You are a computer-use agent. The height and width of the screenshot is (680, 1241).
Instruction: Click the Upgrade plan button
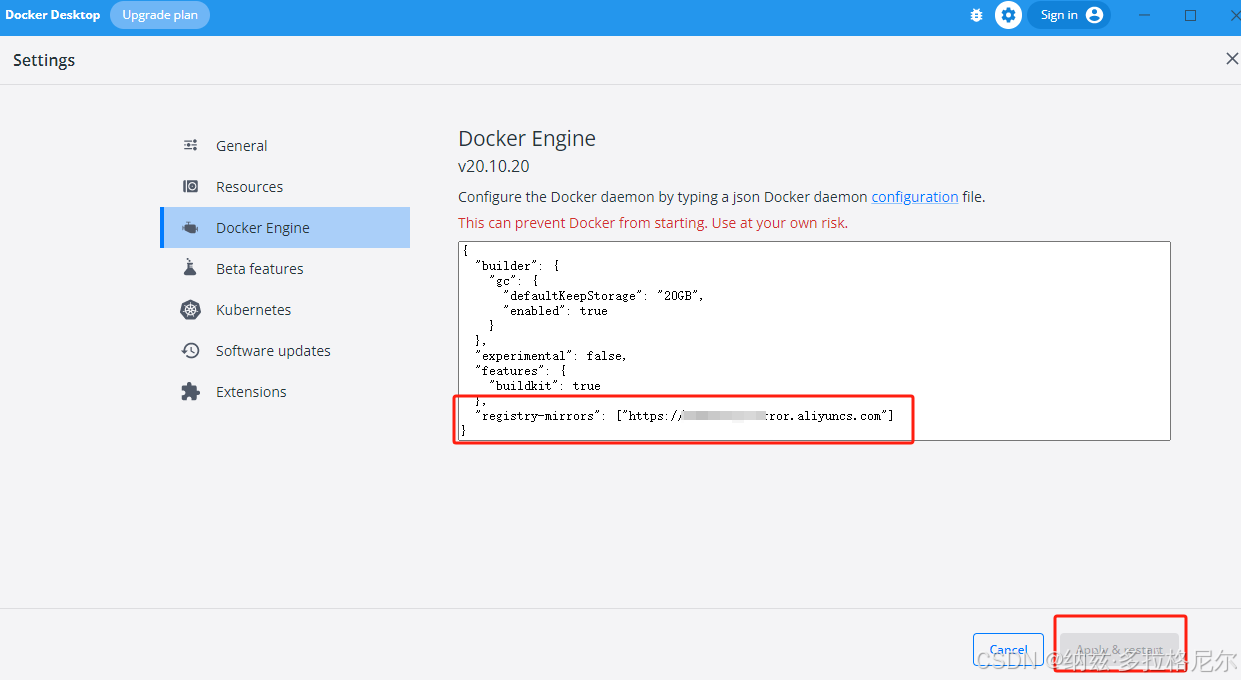pyautogui.click(x=160, y=15)
